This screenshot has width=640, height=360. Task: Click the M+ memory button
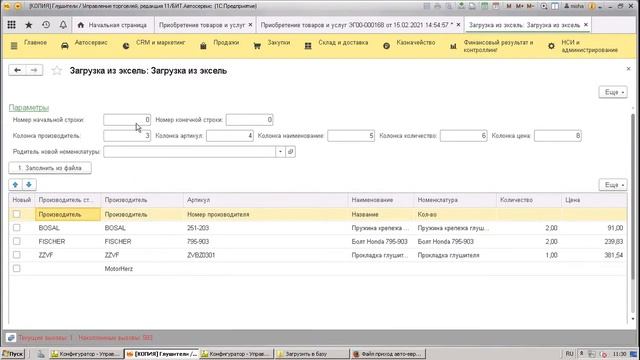[x=520, y=6]
